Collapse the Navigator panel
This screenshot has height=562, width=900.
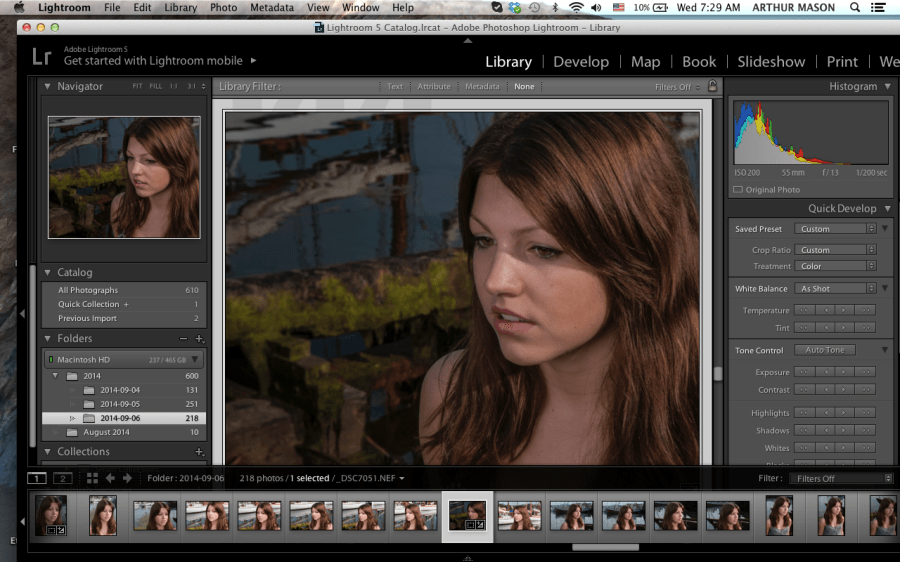[47, 87]
